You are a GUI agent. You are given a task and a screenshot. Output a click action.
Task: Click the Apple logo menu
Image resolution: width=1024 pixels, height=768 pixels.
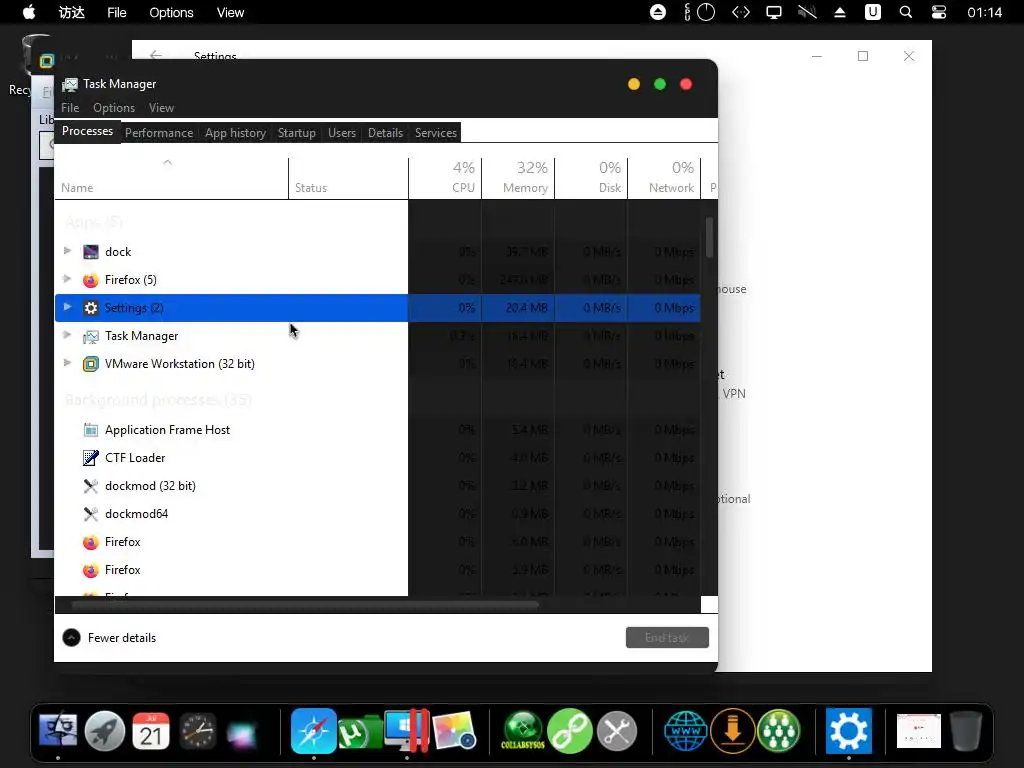tap(29, 12)
